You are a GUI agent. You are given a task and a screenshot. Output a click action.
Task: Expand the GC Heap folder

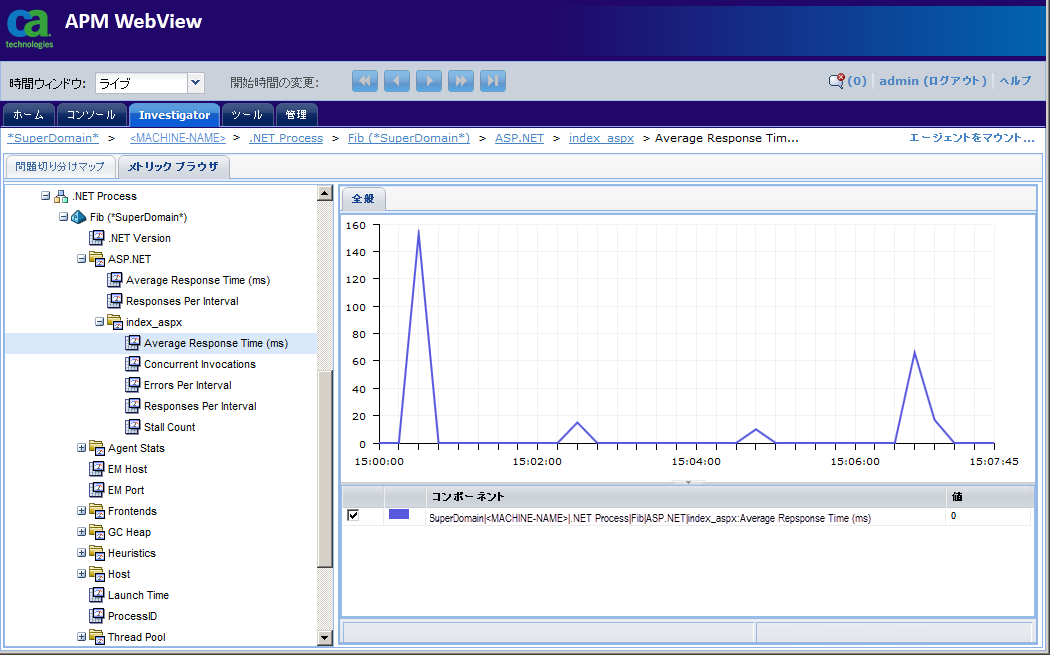click(x=82, y=532)
